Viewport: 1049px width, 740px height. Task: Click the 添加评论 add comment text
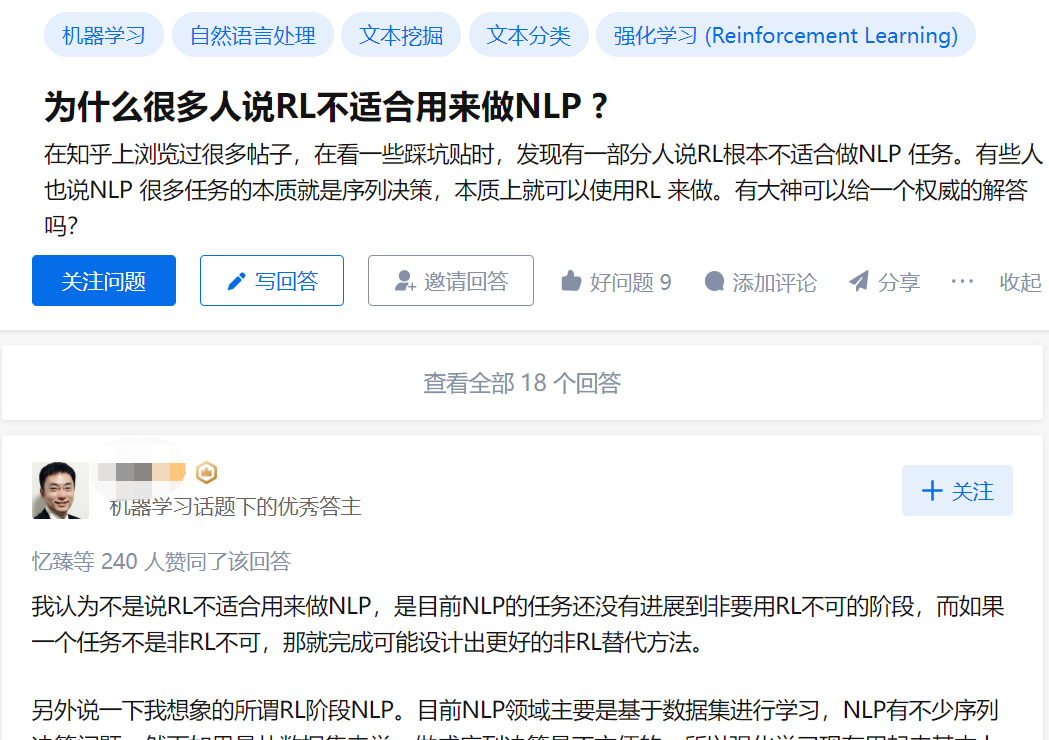pos(774,282)
